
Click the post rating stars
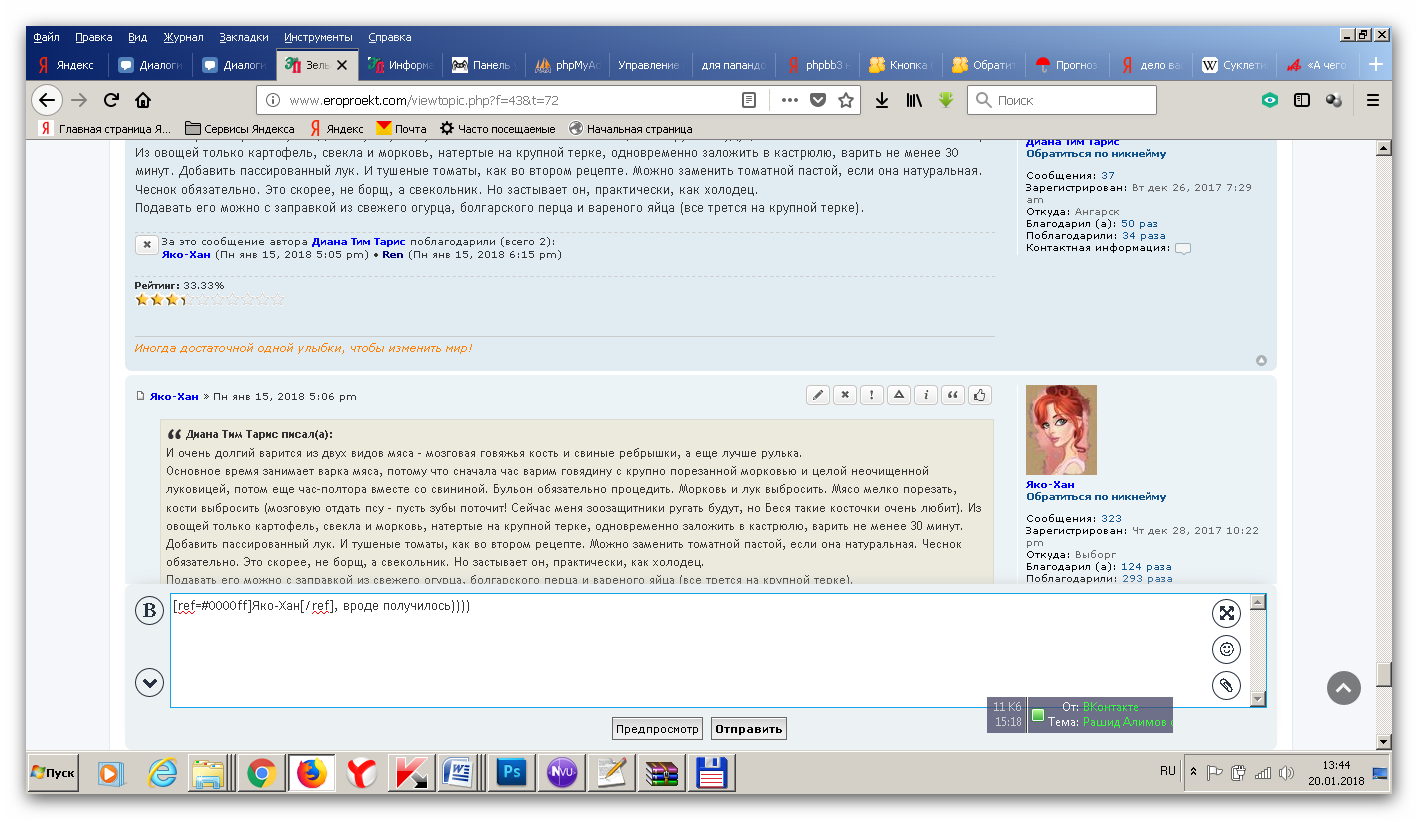[209, 299]
